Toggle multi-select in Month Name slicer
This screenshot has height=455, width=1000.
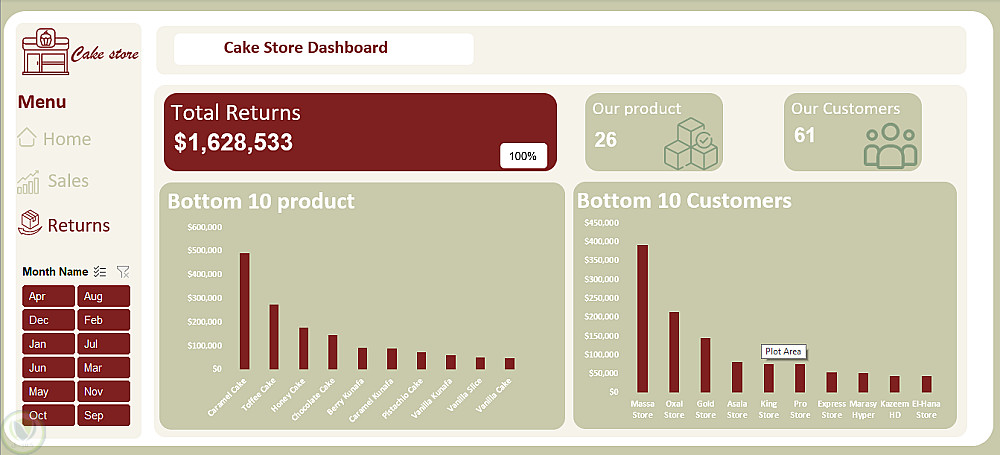99,272
